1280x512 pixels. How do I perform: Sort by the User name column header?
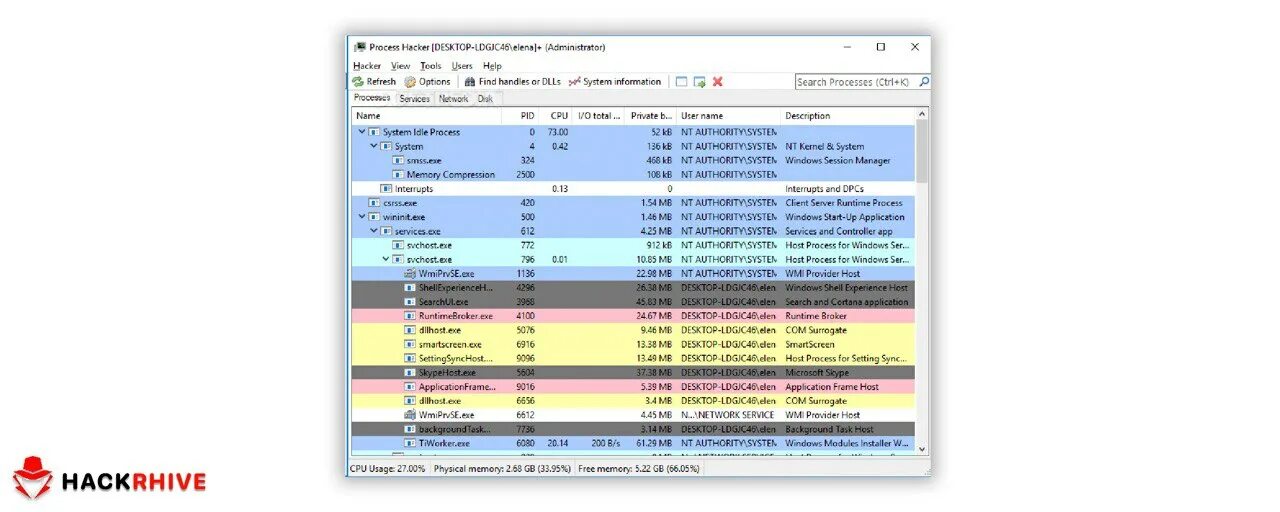[729, 116]
